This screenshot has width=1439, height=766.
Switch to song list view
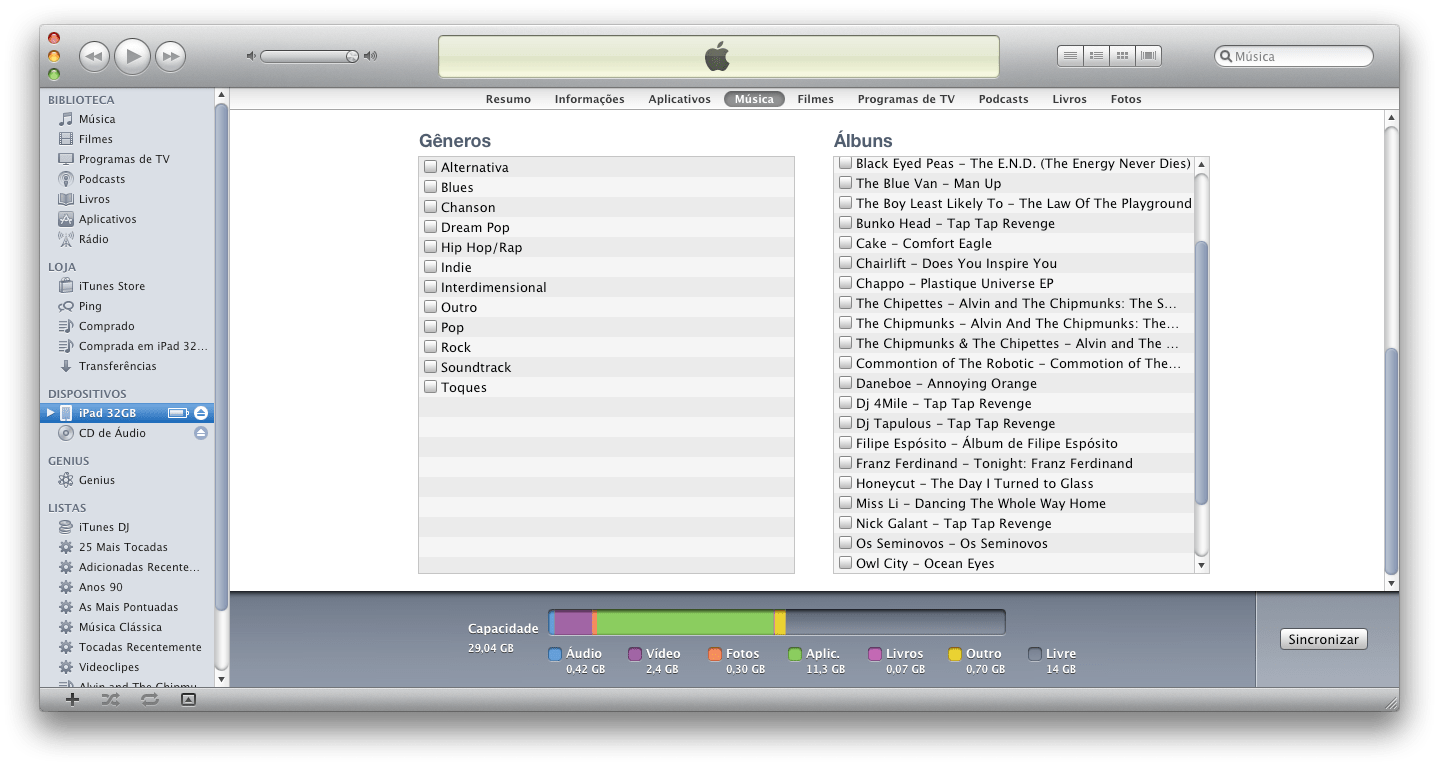[1071, 56]
